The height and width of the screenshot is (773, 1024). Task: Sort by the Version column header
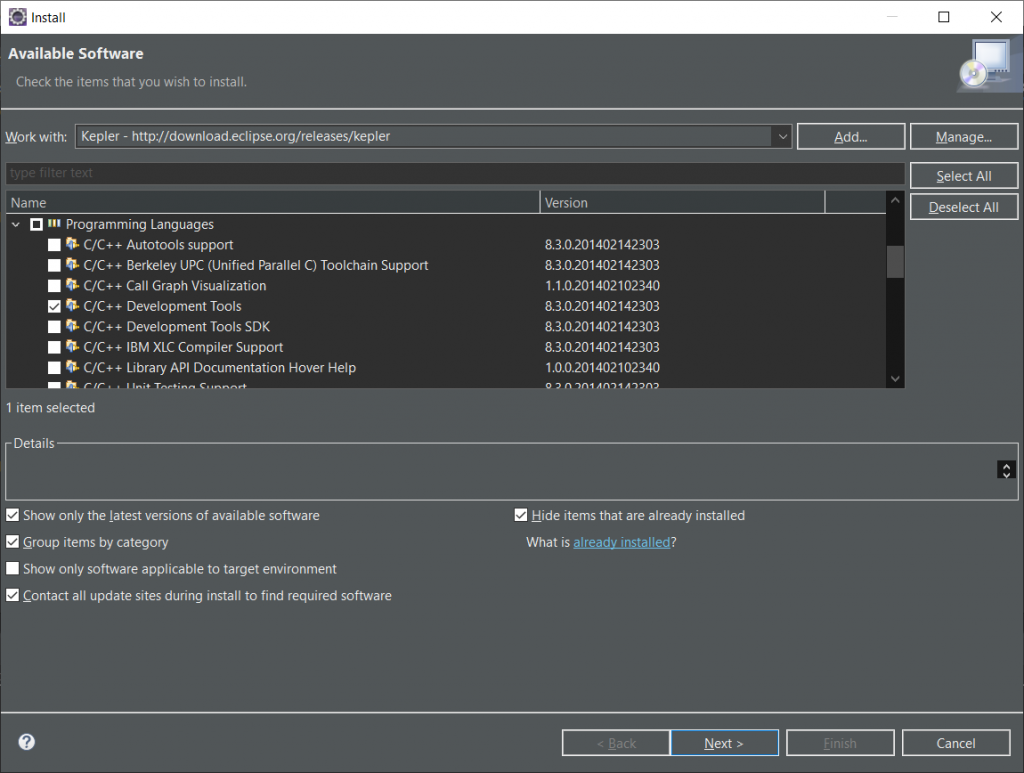tap(682, 202)
